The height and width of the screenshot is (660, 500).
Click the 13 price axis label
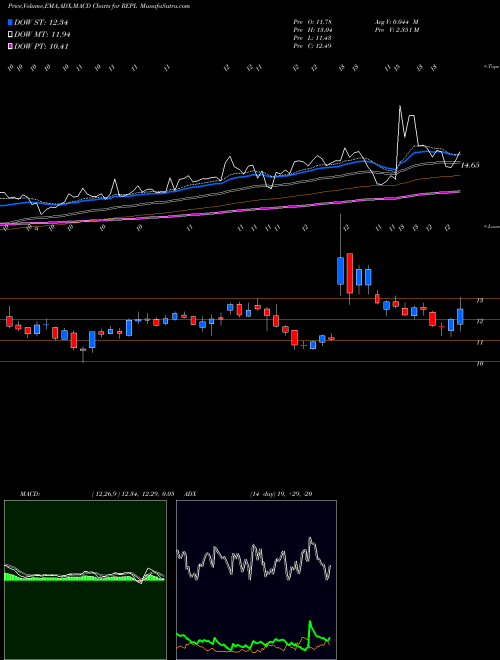point(479,301)
